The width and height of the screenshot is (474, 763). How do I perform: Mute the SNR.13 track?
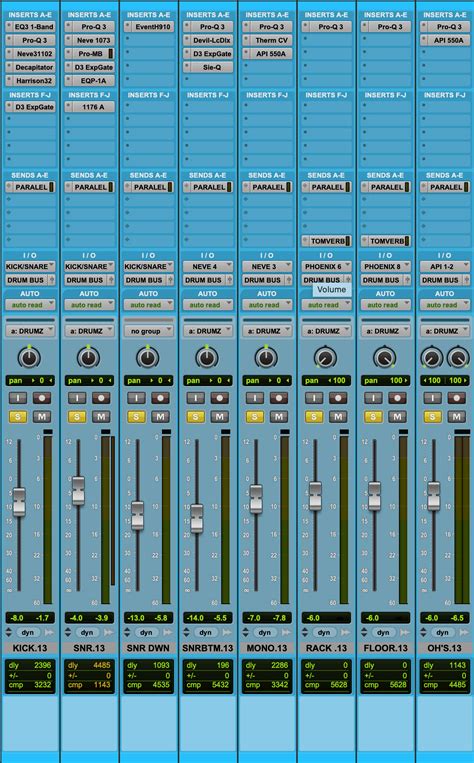tap(101, 417)
